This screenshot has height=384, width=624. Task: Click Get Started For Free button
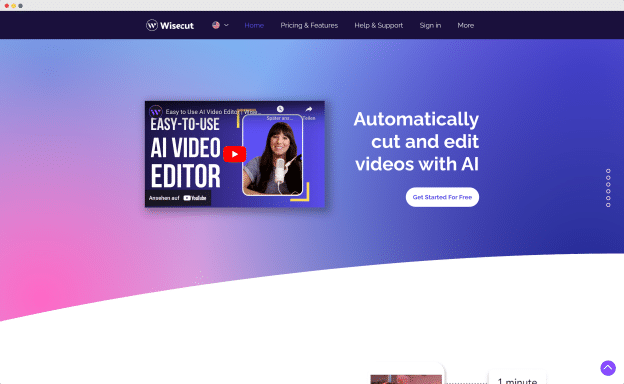[x=442, y=197]
